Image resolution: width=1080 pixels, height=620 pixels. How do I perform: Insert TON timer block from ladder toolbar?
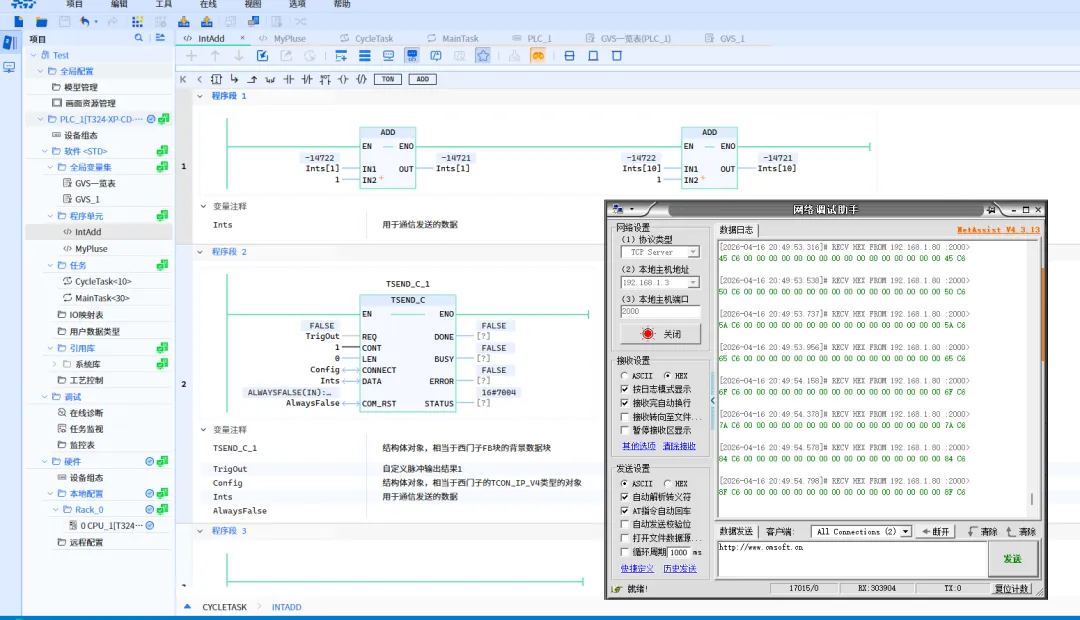pyautogui.click(x=388, y=79)
